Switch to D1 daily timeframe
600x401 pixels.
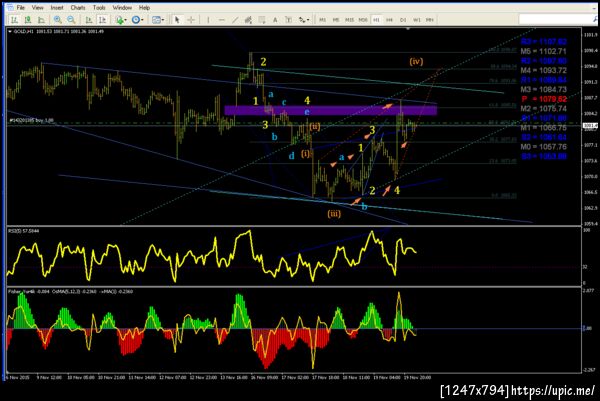[403, 20]
